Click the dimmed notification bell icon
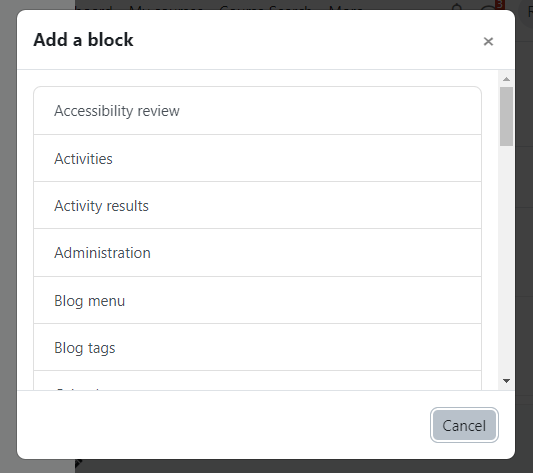 click(x=458, y=6)
